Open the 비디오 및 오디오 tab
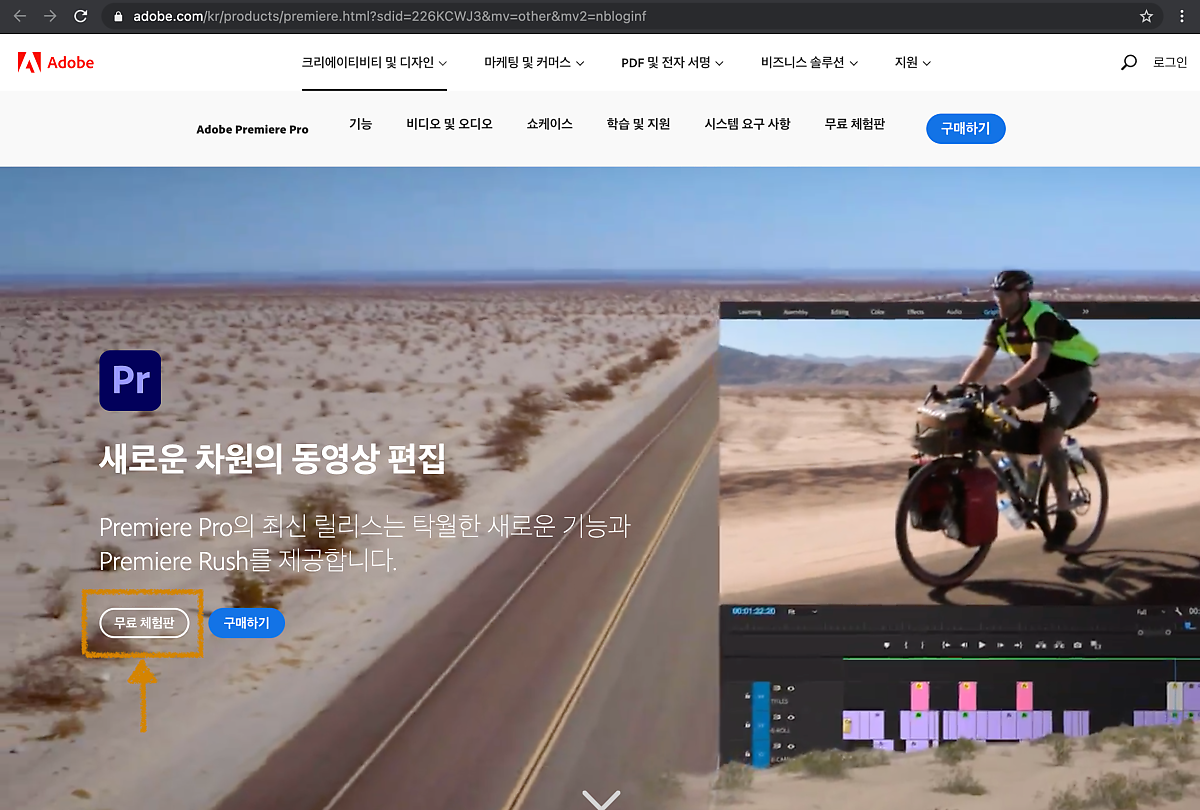Viewport: 1200px width, 810px height. tap(449, 124)
